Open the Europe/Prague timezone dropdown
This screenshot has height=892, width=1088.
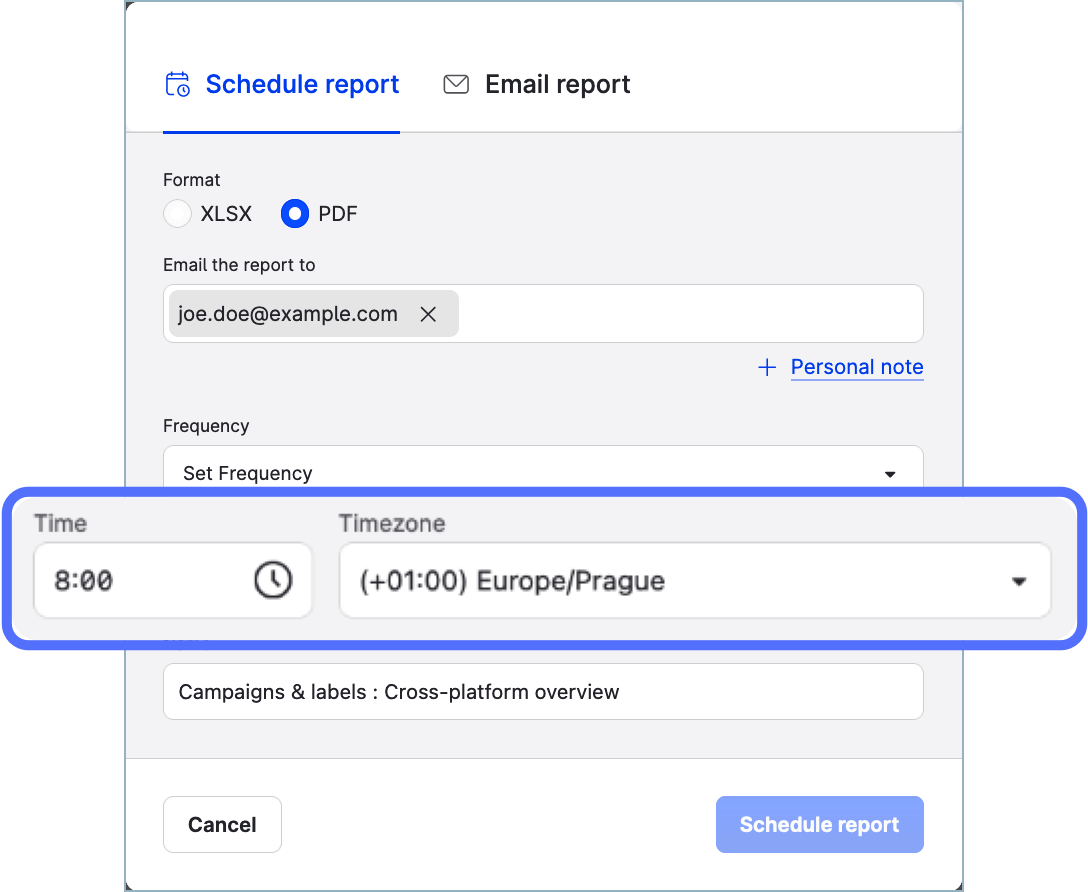tap(696, 580)
